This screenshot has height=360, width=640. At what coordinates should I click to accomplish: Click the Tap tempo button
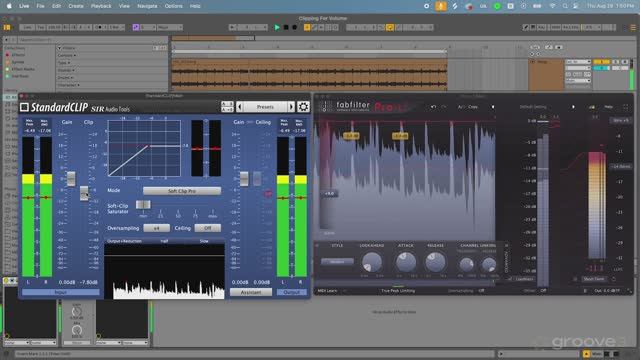coord(41,27)
